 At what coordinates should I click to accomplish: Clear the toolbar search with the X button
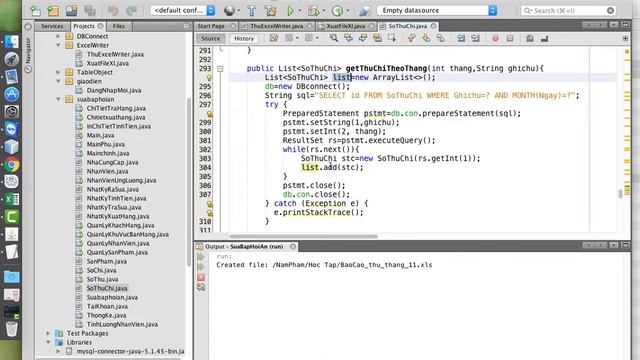click(611, 10)
